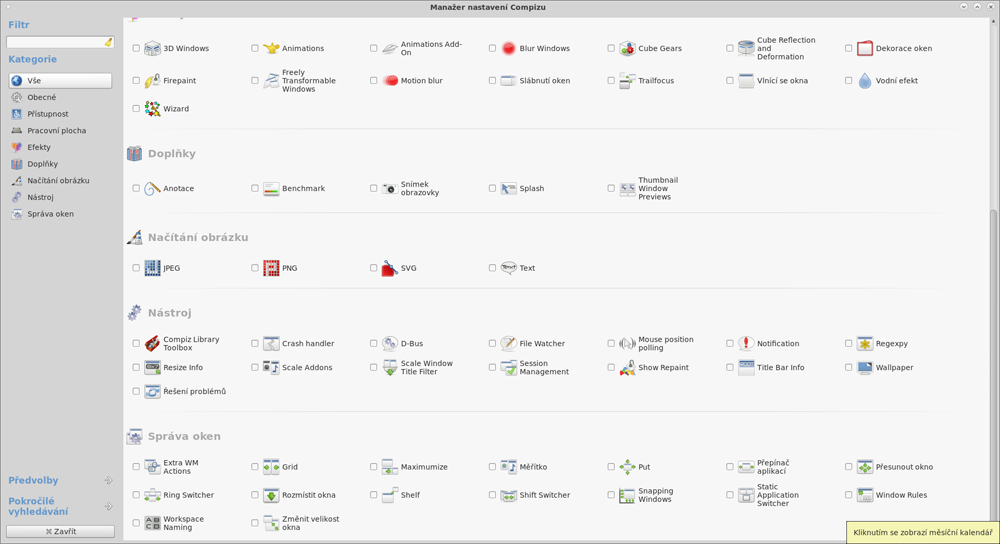This screenshot has width=1000, height=544.
Task: Open the Notification plugin icon
Action: [x=746, y=344]
